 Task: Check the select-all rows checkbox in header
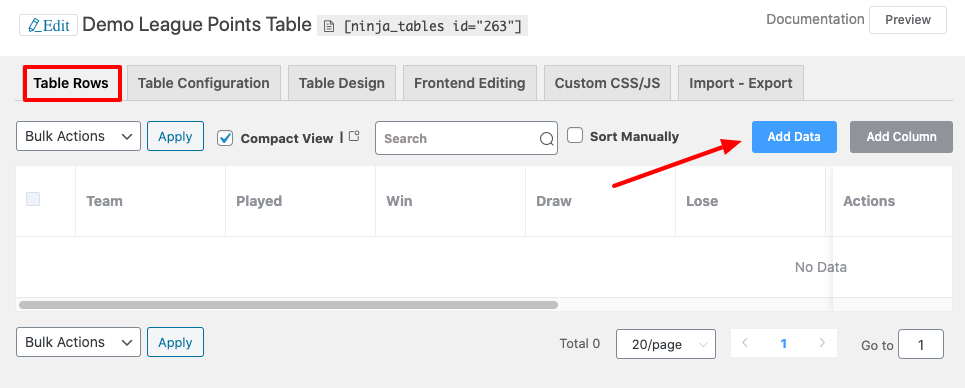coord(33,199)
